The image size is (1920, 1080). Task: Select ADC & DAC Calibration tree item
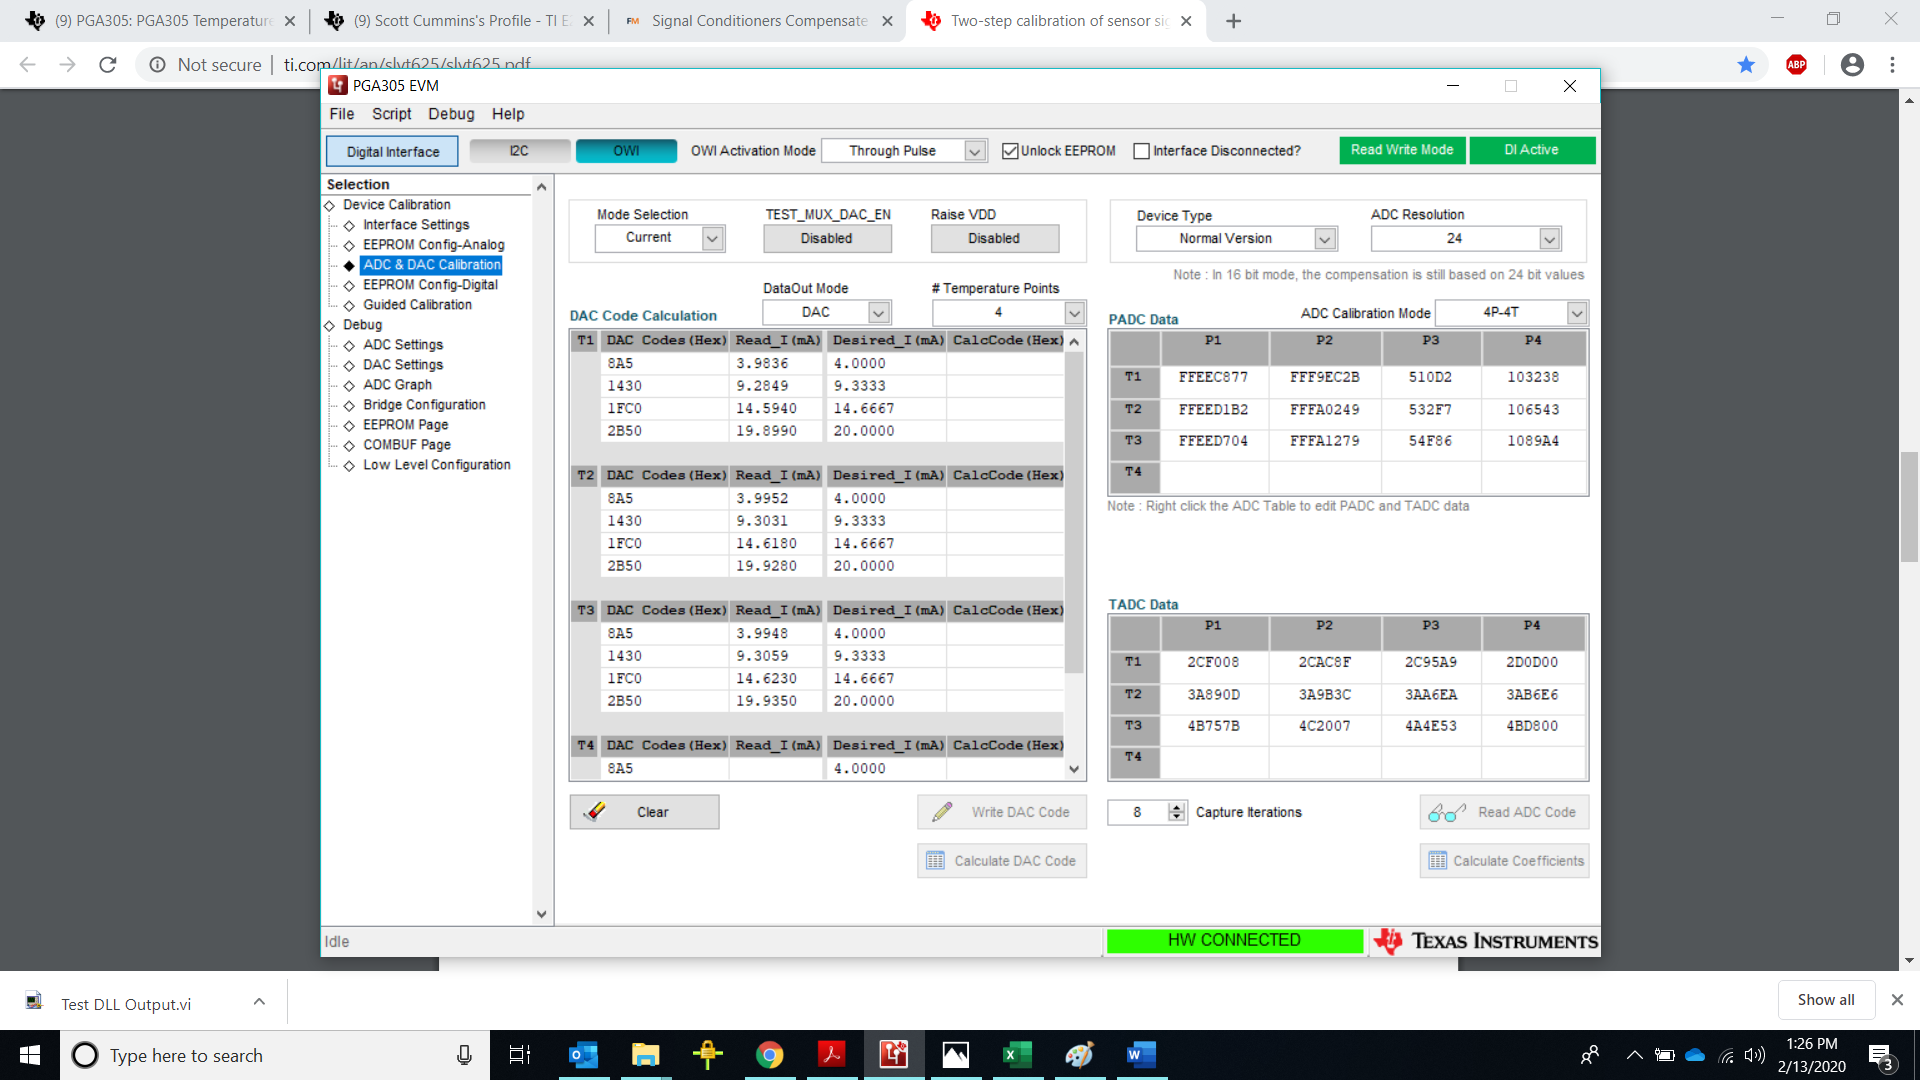click(432, 265)
